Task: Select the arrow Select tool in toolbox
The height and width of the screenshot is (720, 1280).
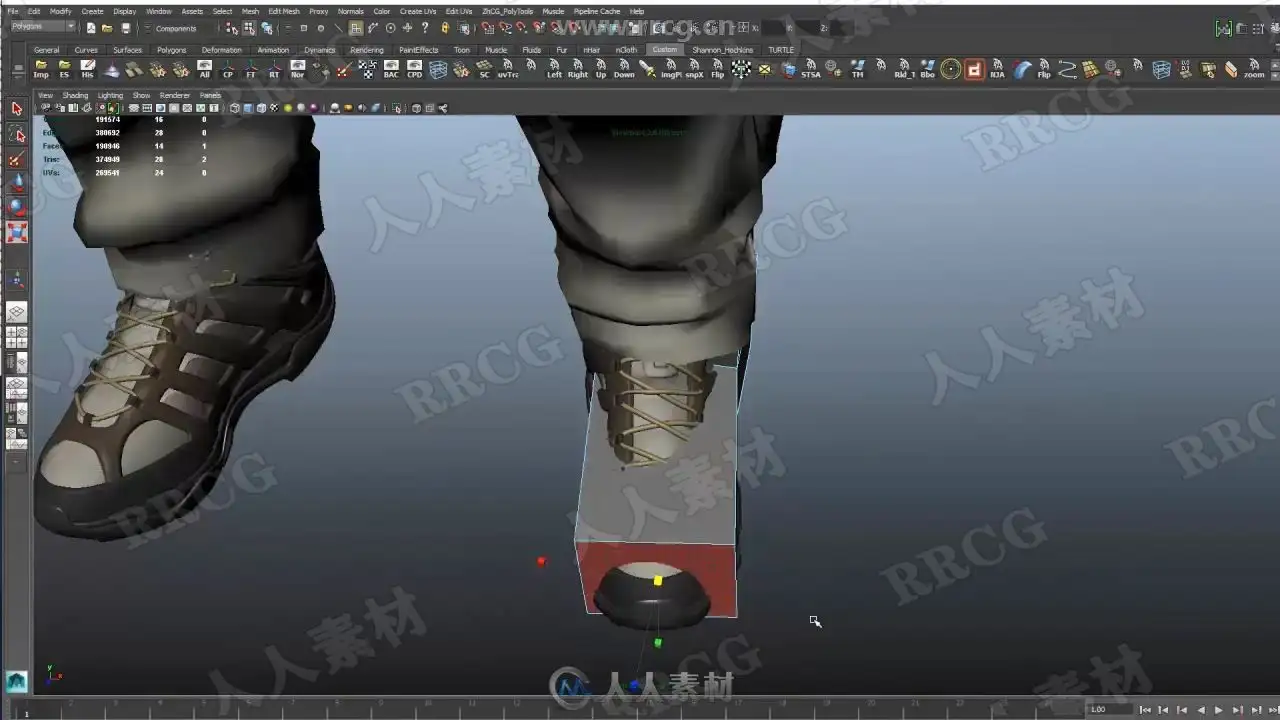Action: [17, 109]
